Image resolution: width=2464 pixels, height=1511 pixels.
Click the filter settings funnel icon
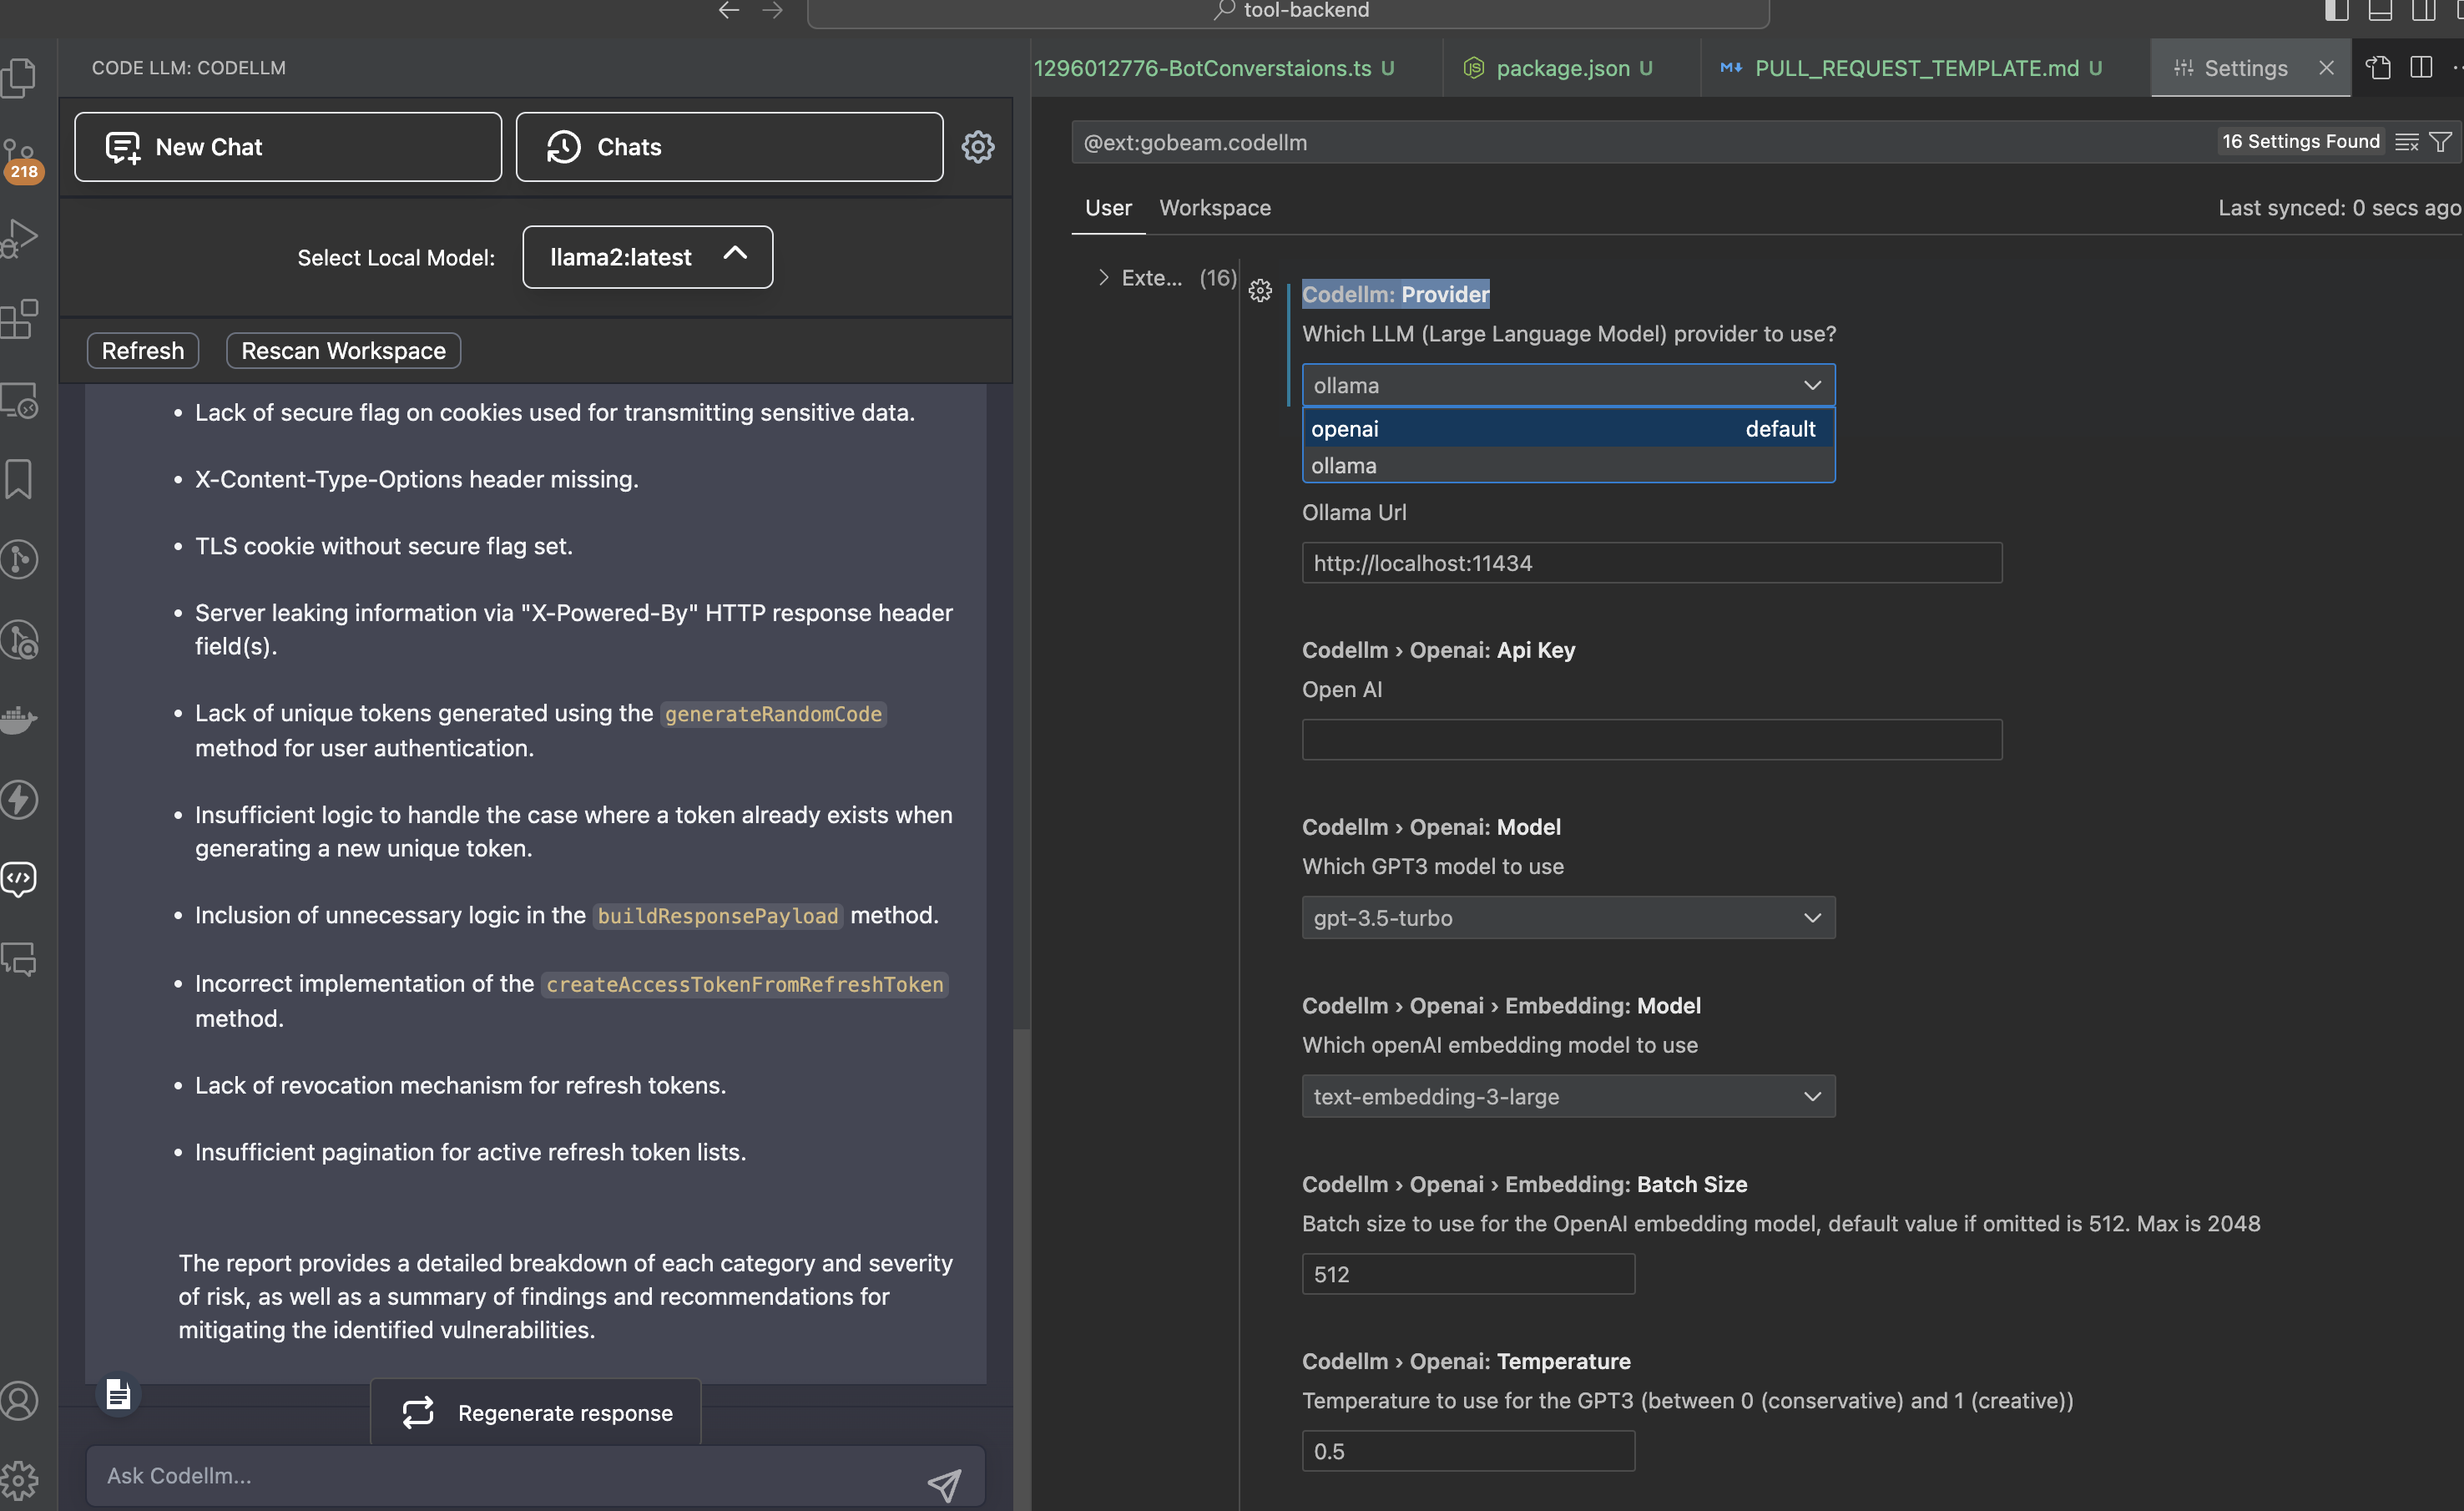tap(2441, 142)
